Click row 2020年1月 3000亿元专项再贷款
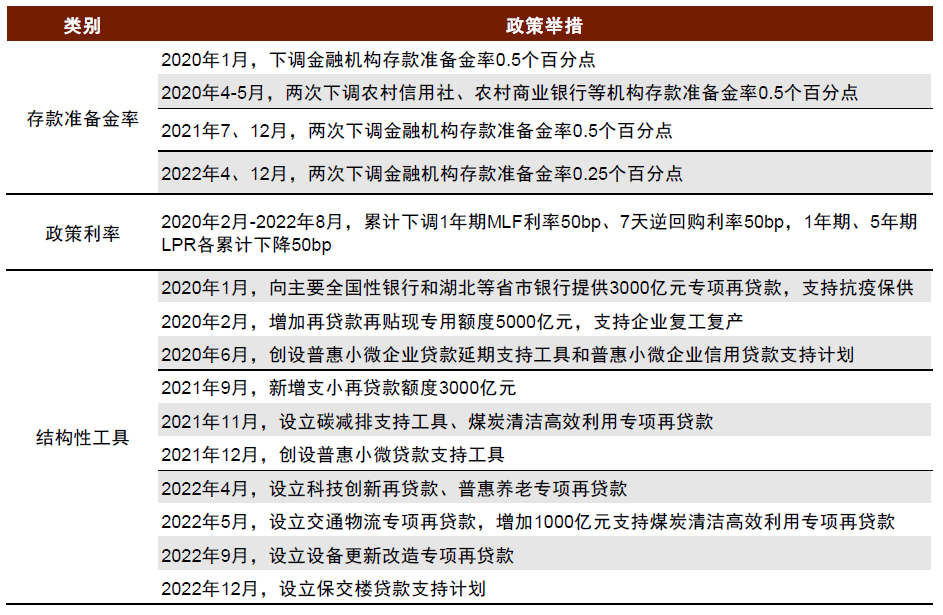This screenshot has height=615, width=943. (545, 287)
